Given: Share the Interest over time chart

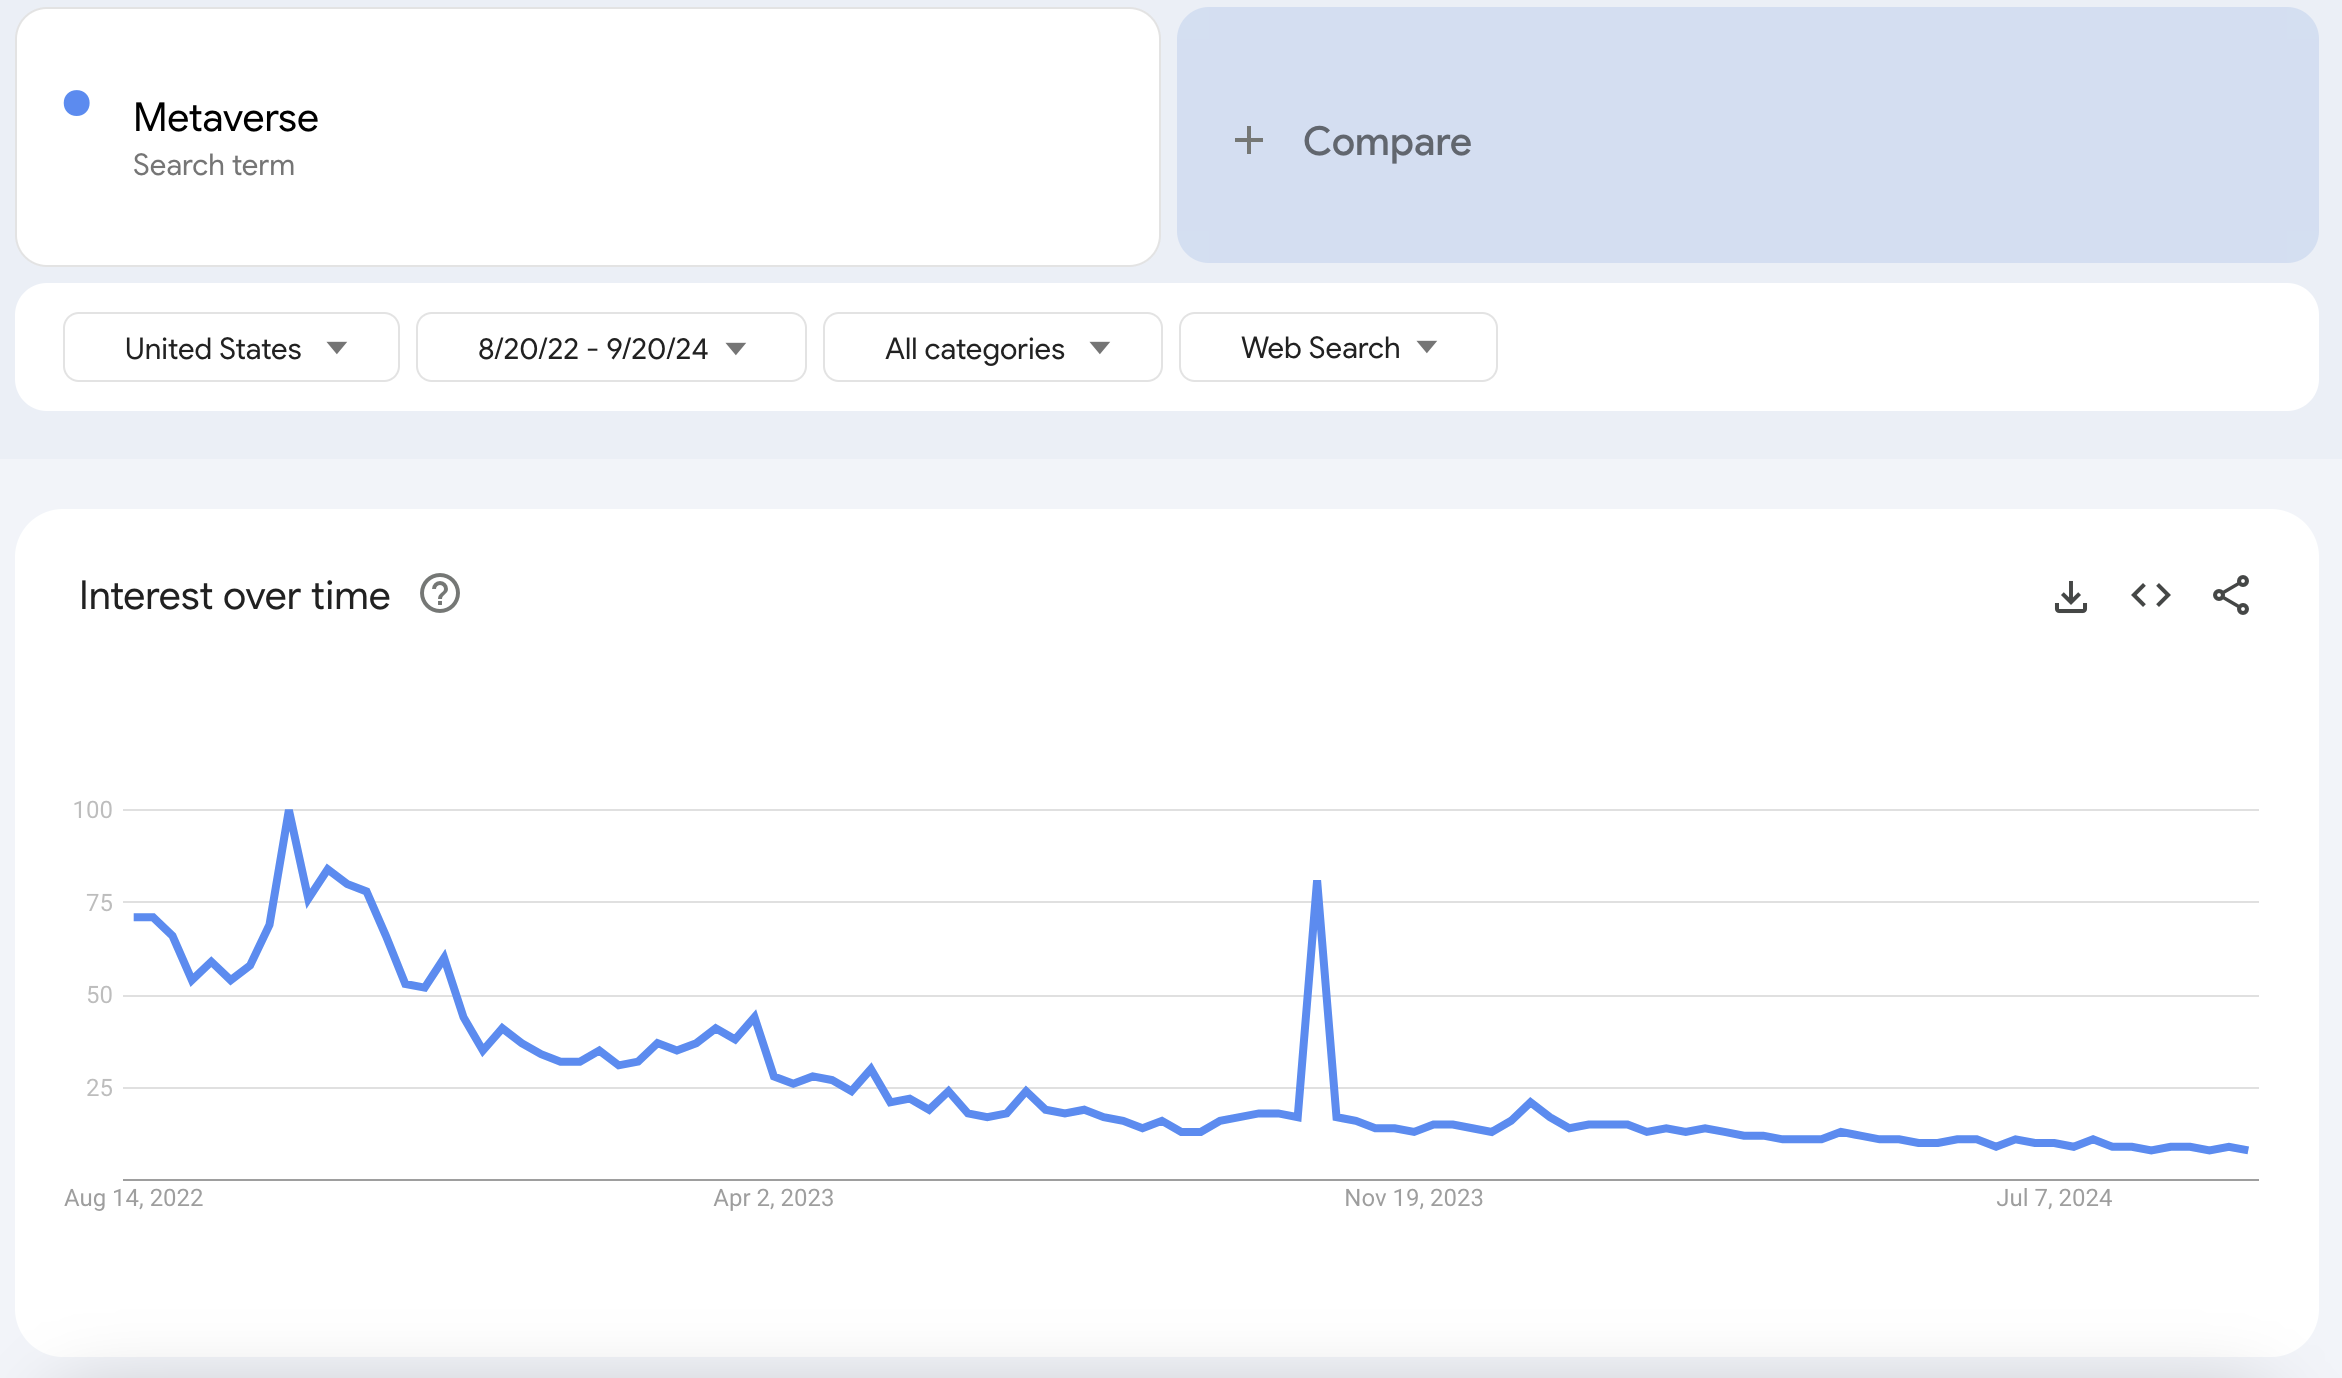Looking at the screenshot, I should click(x=2231, y=595).
